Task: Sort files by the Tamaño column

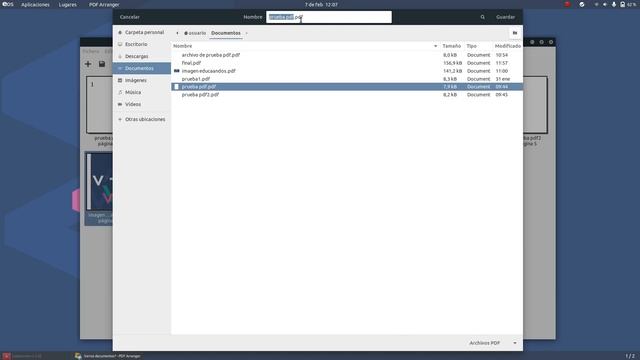Action: 451,46
